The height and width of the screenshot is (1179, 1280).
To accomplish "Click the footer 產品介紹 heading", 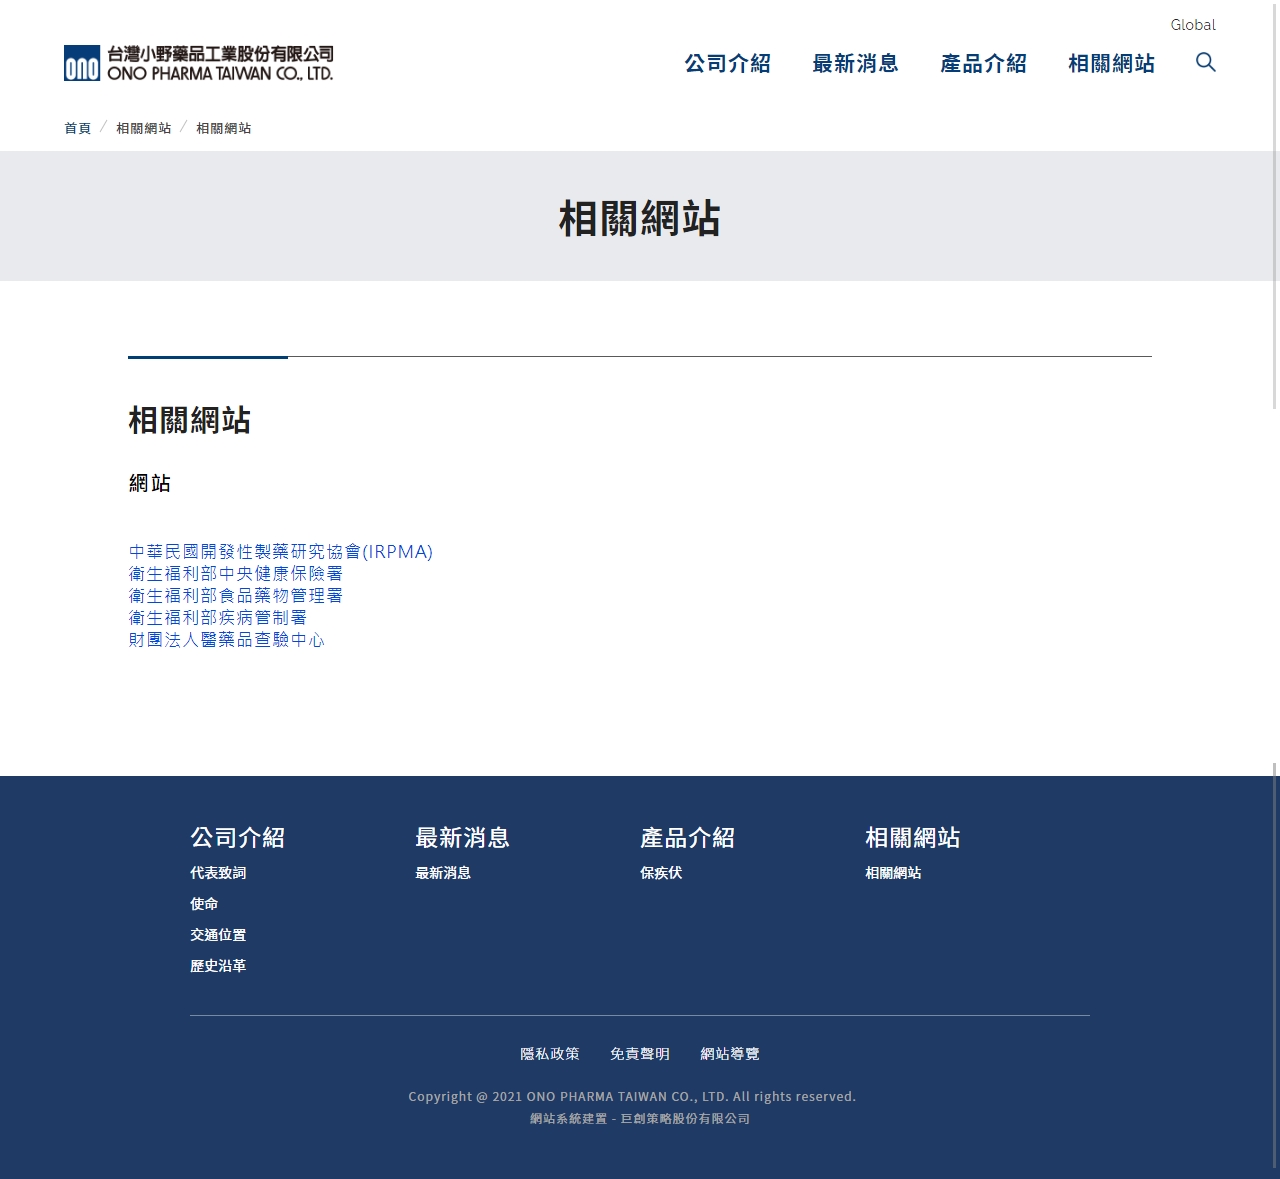I will pos(688,837).
